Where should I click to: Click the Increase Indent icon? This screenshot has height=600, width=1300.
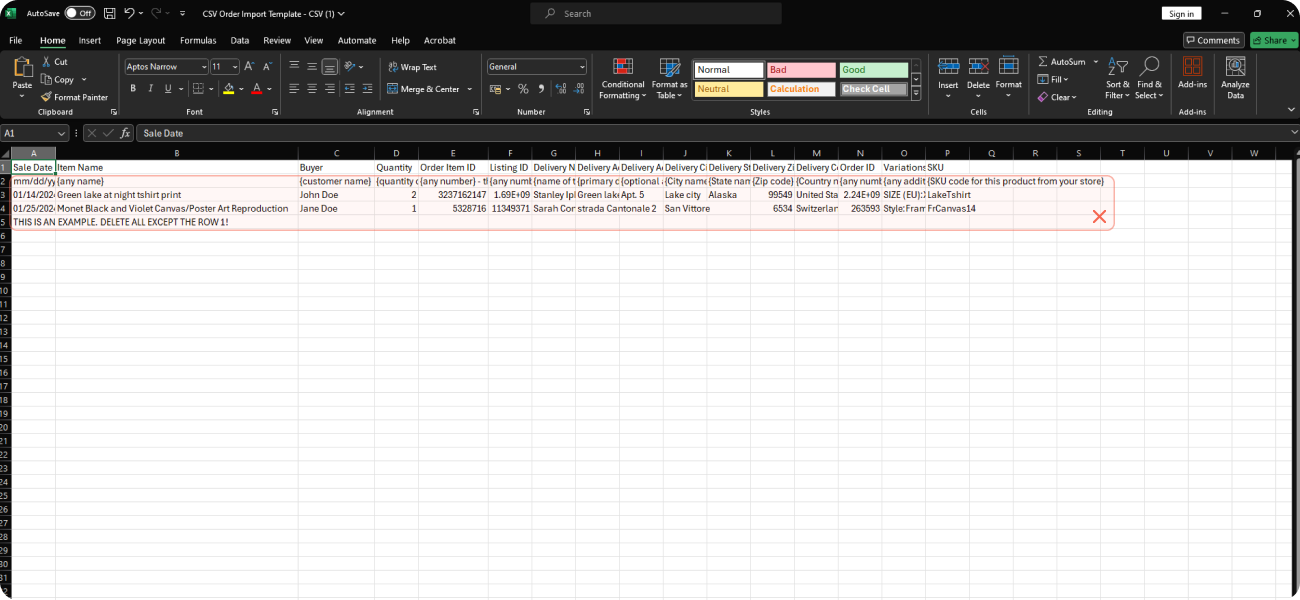[366, 89]
